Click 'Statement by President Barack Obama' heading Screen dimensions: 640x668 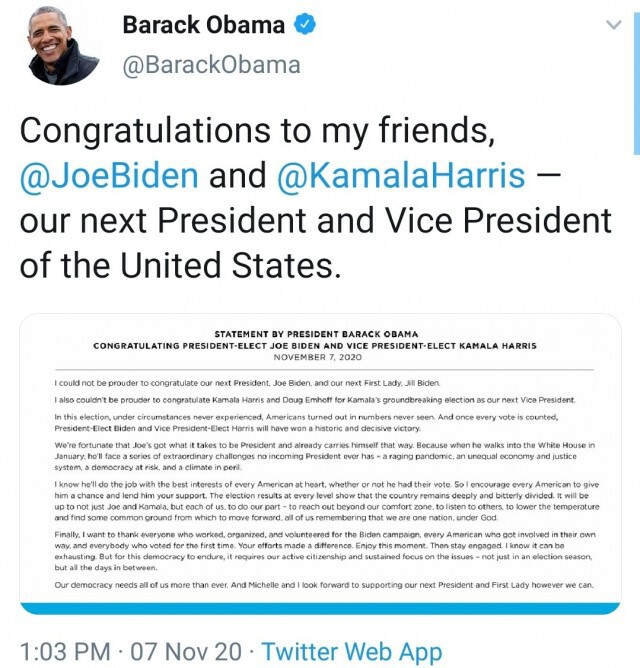point(316,334)
